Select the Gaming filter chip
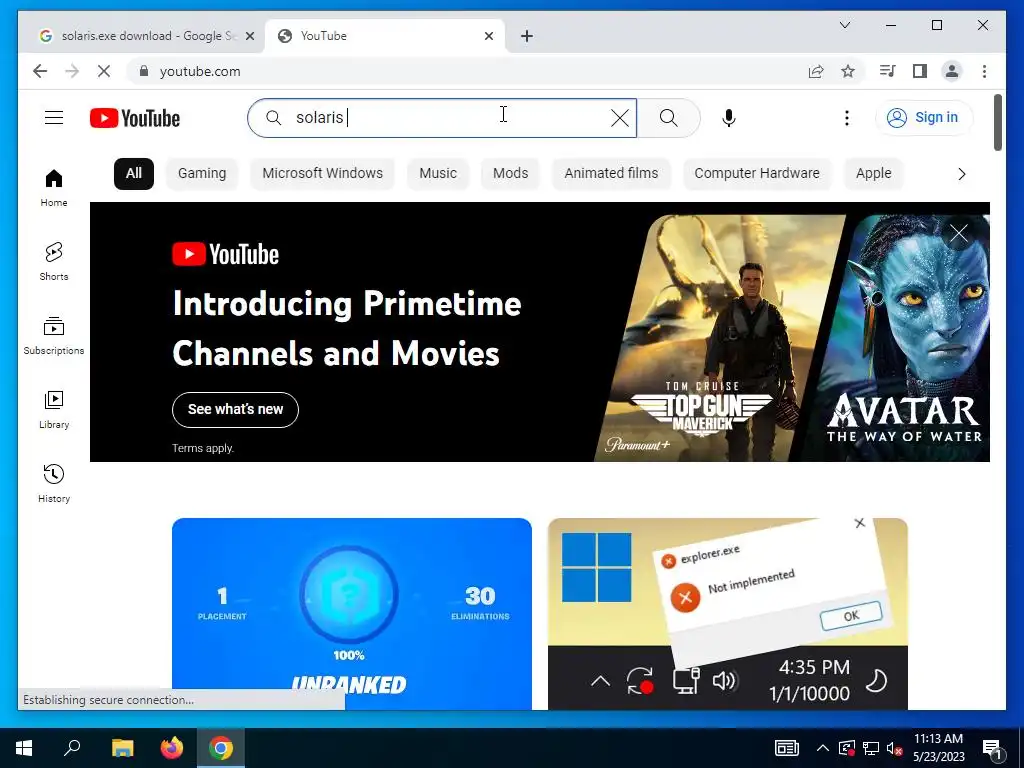 (202, 174)
